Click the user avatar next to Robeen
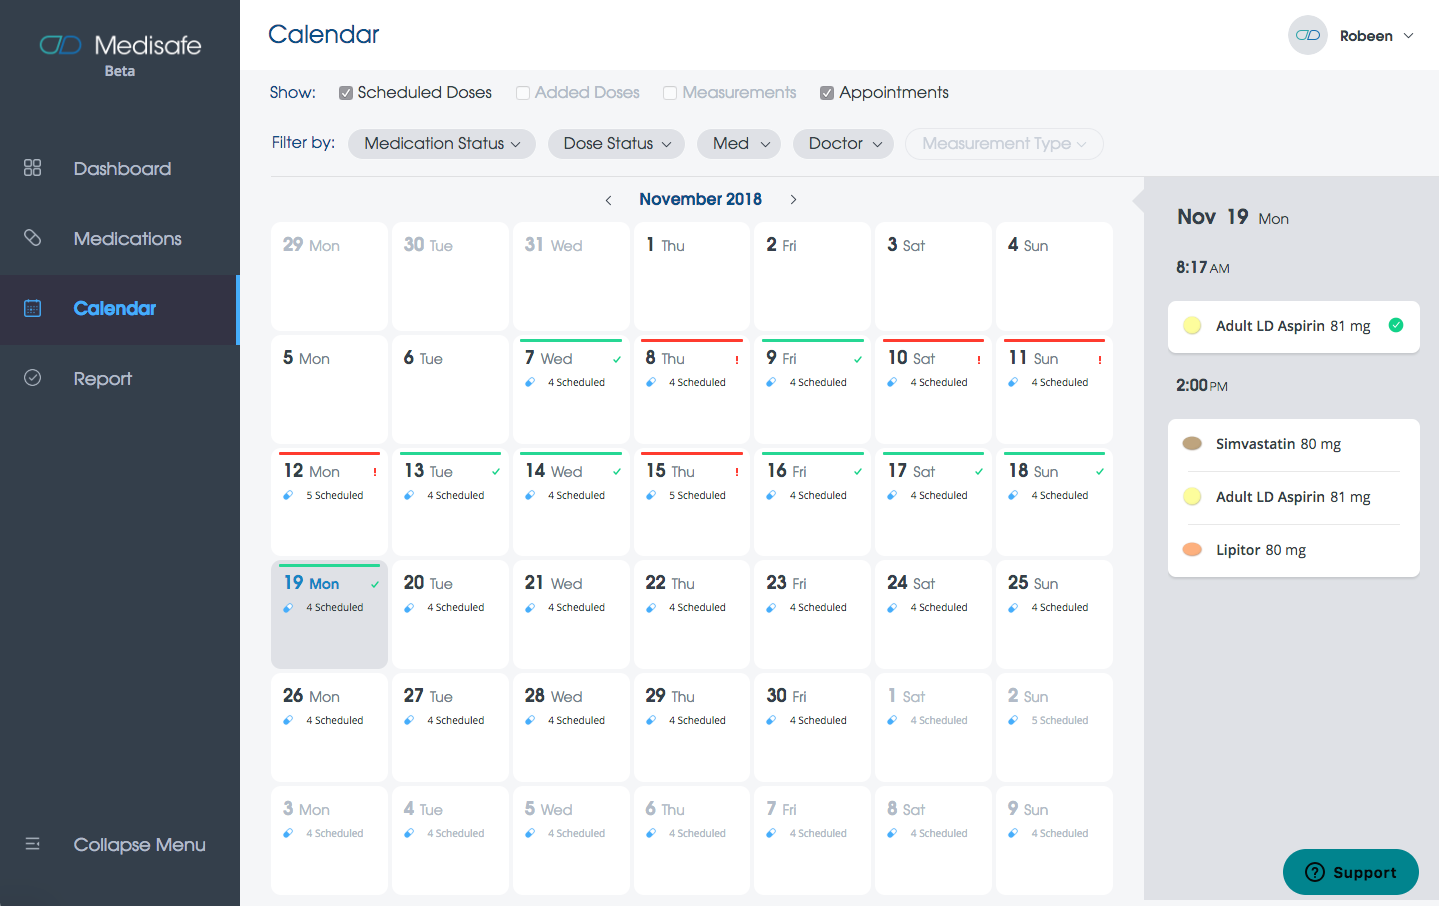1439x906 pixels. pyautogui.click(x=1307, y=35)
